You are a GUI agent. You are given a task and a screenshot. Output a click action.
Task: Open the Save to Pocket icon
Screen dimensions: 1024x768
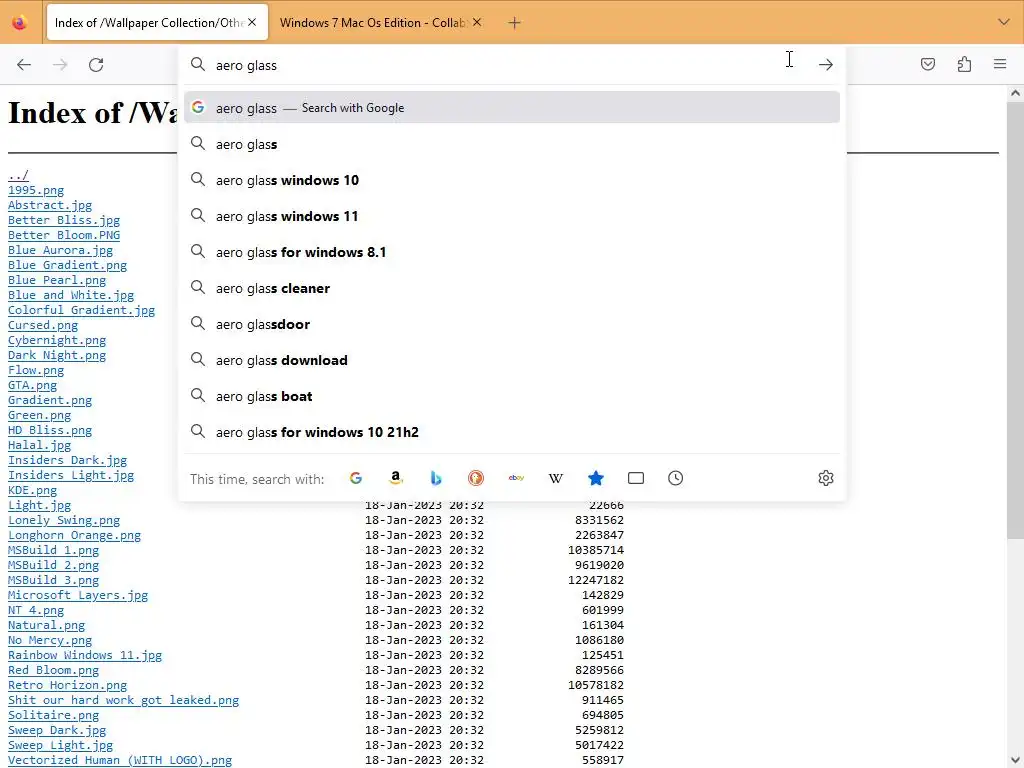coord(927,64)
